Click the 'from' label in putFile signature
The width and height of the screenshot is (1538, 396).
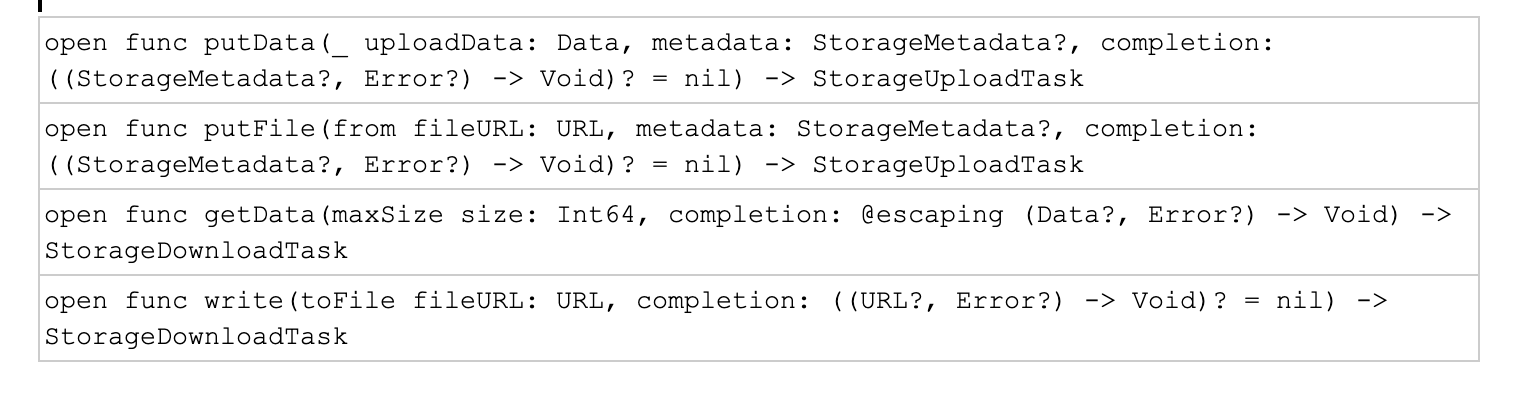(366, 130)
